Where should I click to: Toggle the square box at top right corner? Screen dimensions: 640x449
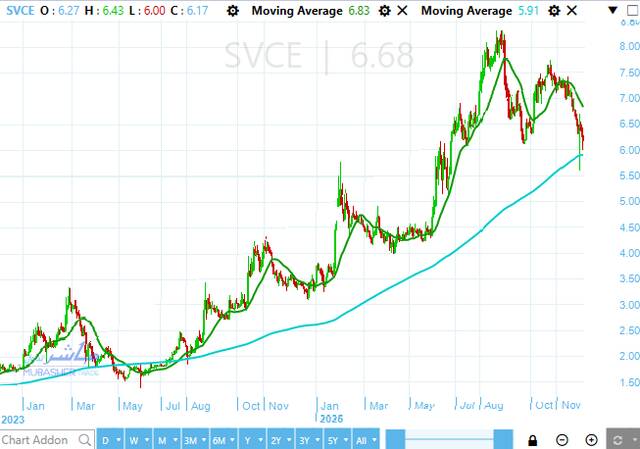click(x=634, y=11)
